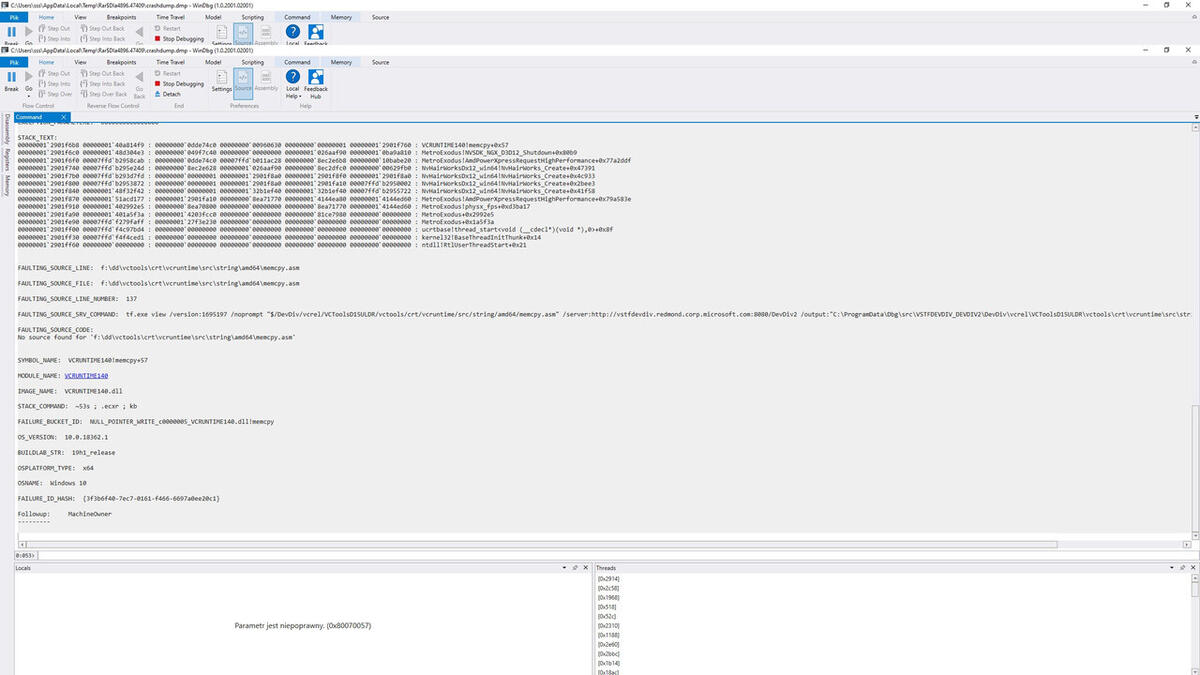Open the Feedback Hub
The image size is (1200, 675).
pos(316,84)
